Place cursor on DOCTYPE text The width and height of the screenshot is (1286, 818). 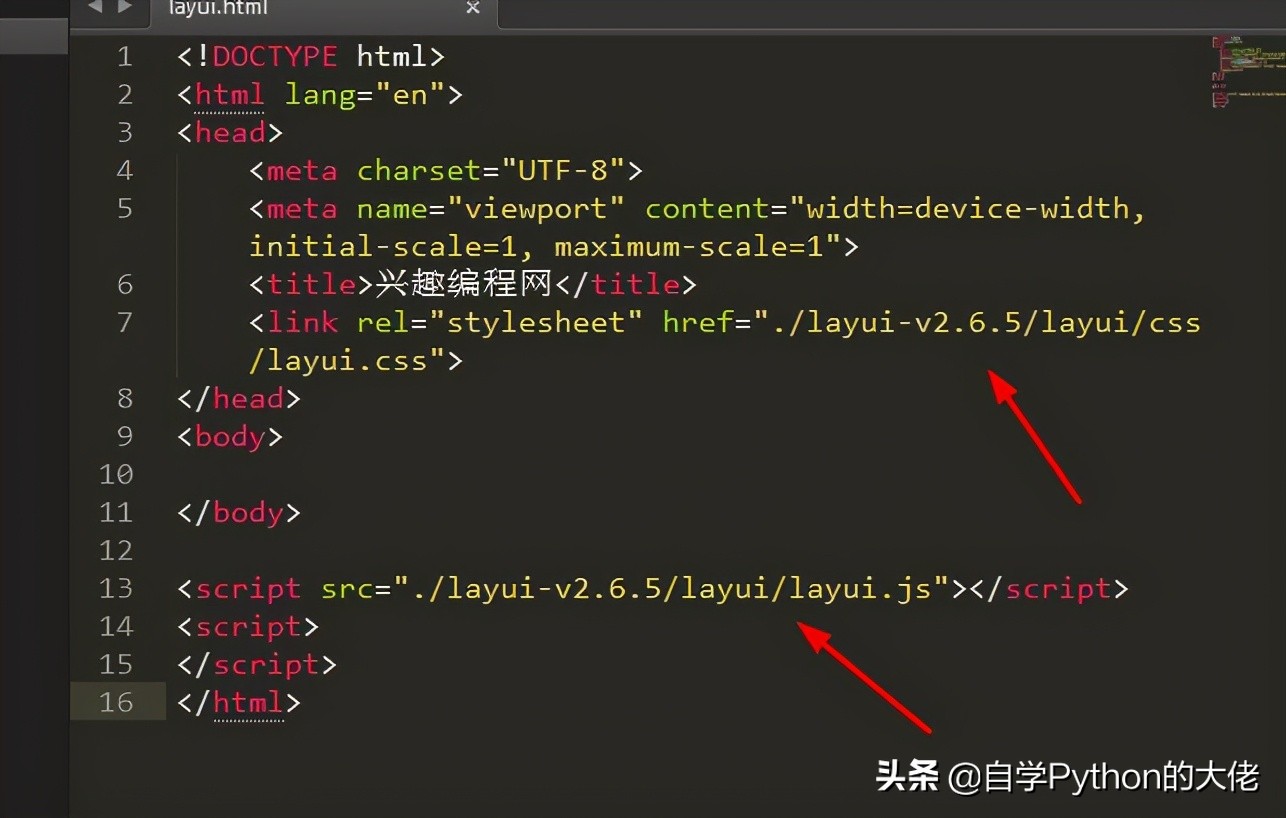coord(274,56)
